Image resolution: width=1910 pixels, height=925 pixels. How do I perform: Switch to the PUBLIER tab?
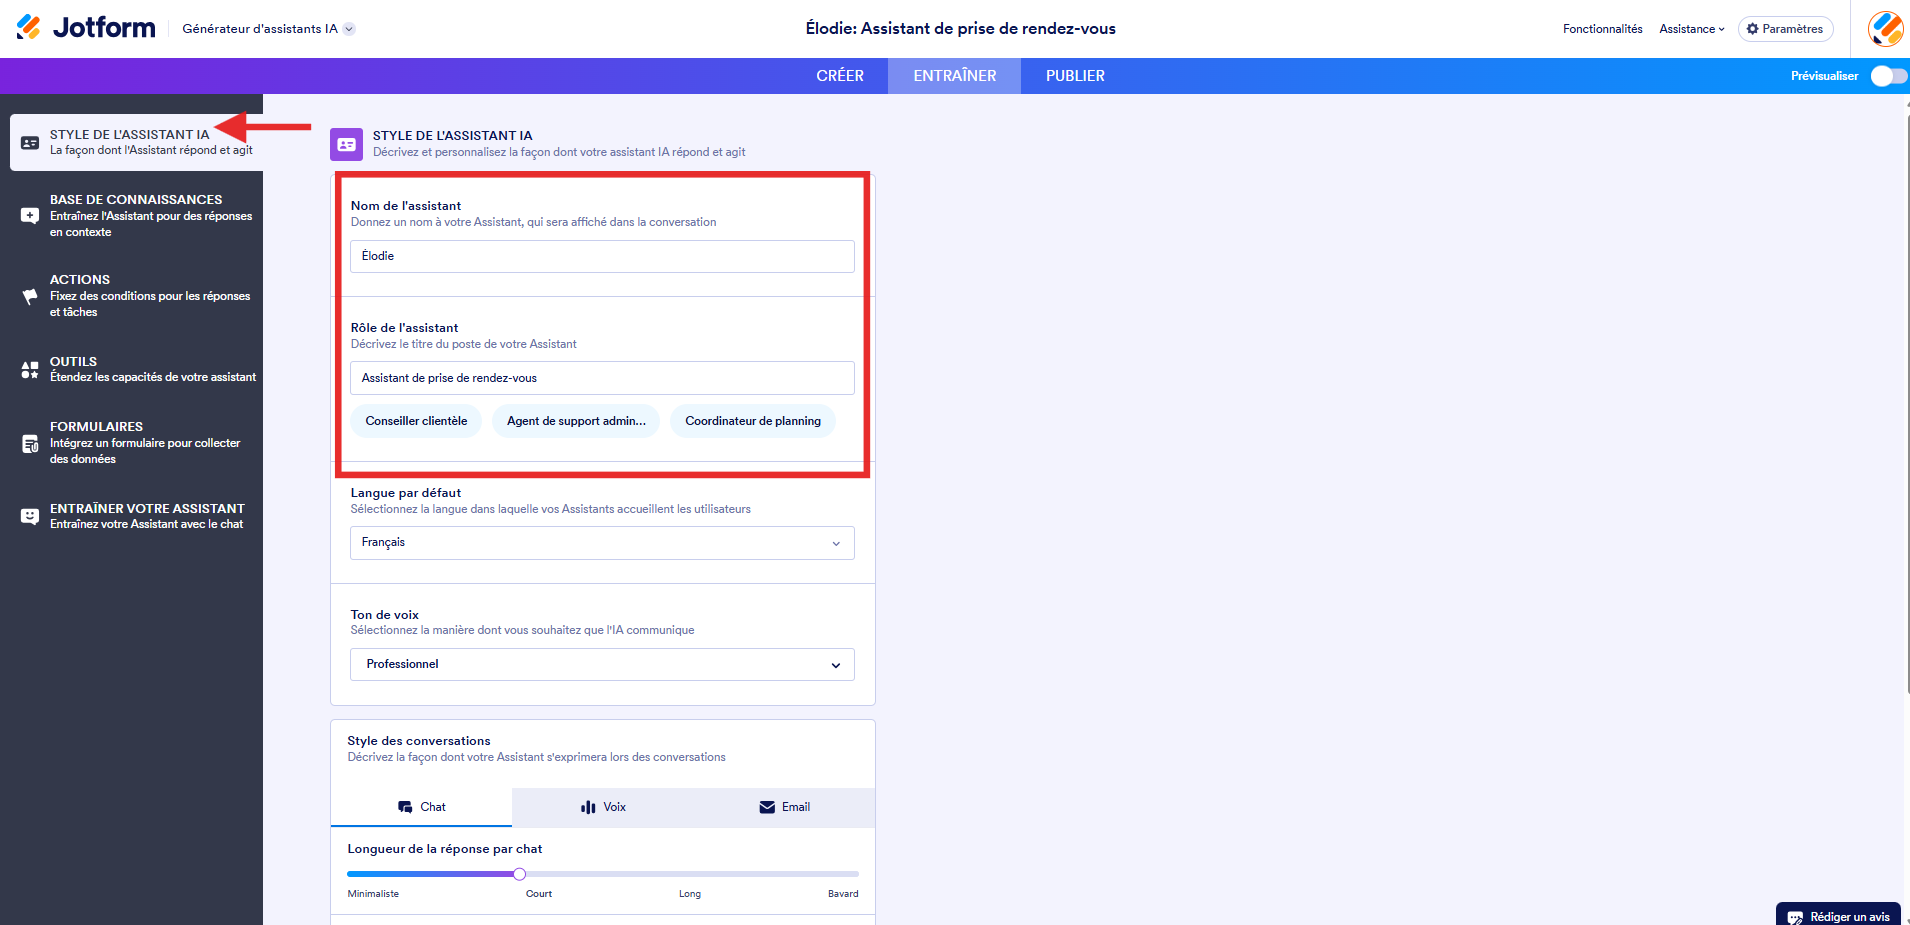point(1075,76)
